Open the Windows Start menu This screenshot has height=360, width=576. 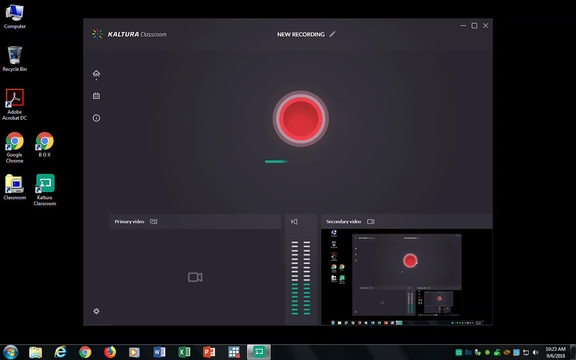pyautogui.click(x=10, y=352)
